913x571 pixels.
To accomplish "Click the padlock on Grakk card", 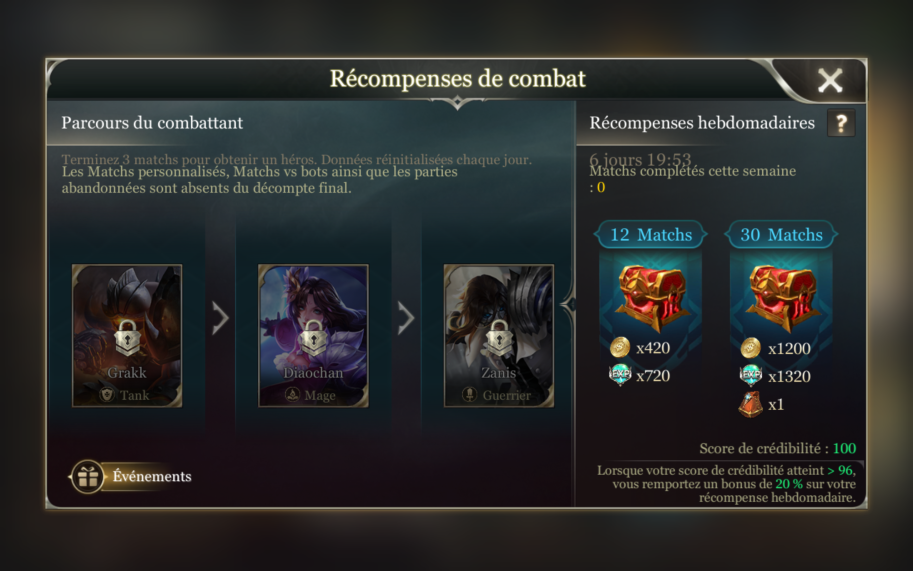I will [x=127, y=338].
